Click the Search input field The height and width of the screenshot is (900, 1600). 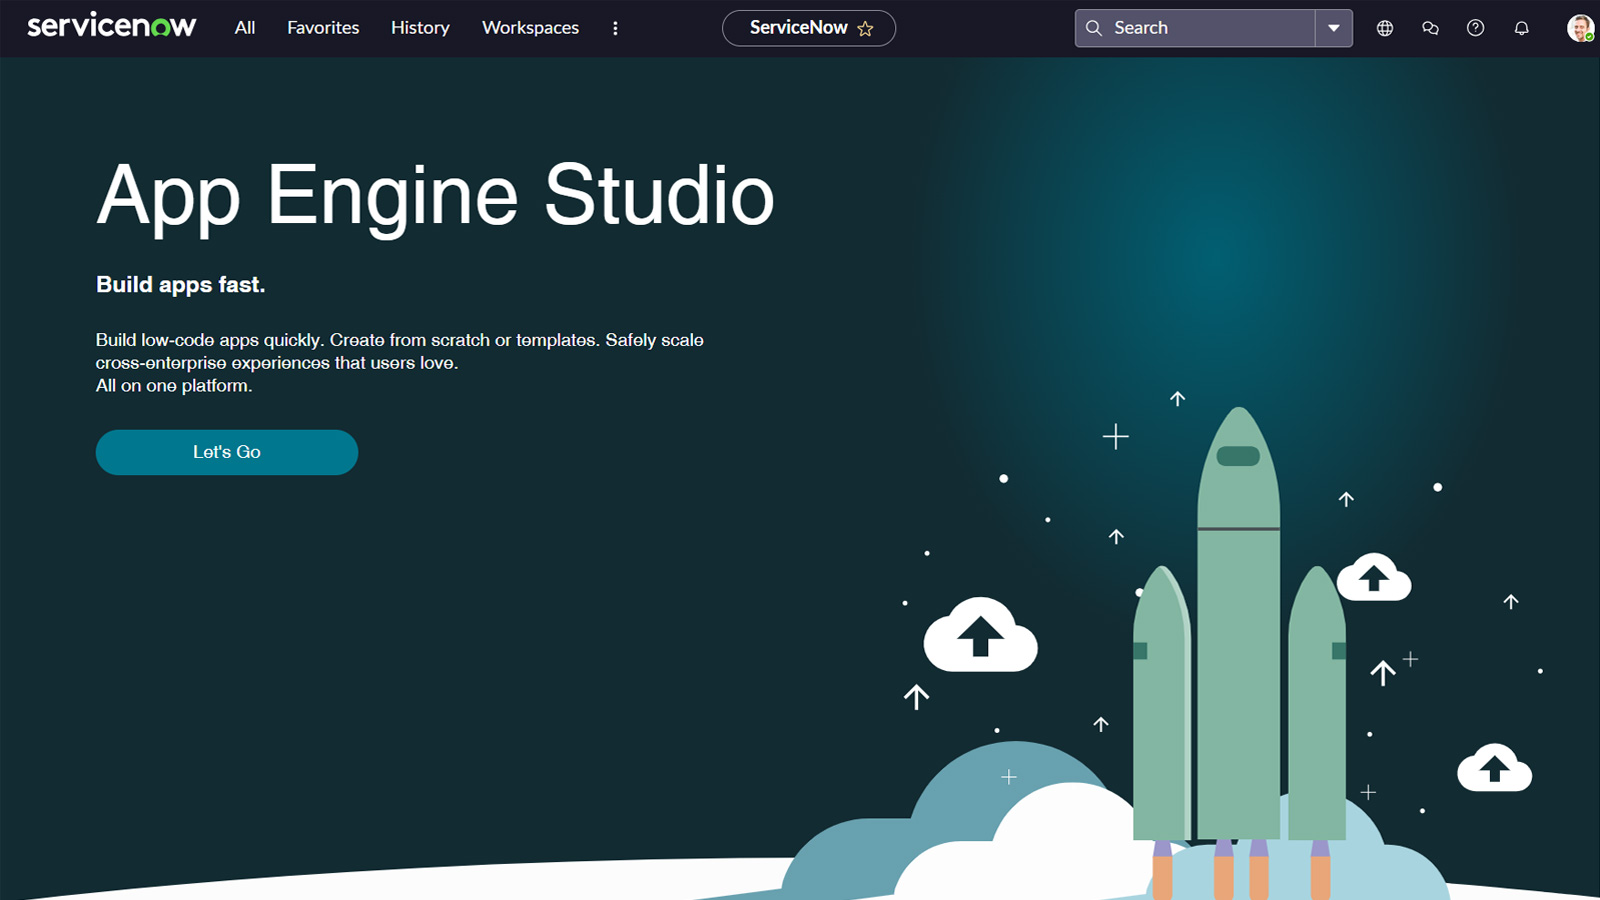1195,28
